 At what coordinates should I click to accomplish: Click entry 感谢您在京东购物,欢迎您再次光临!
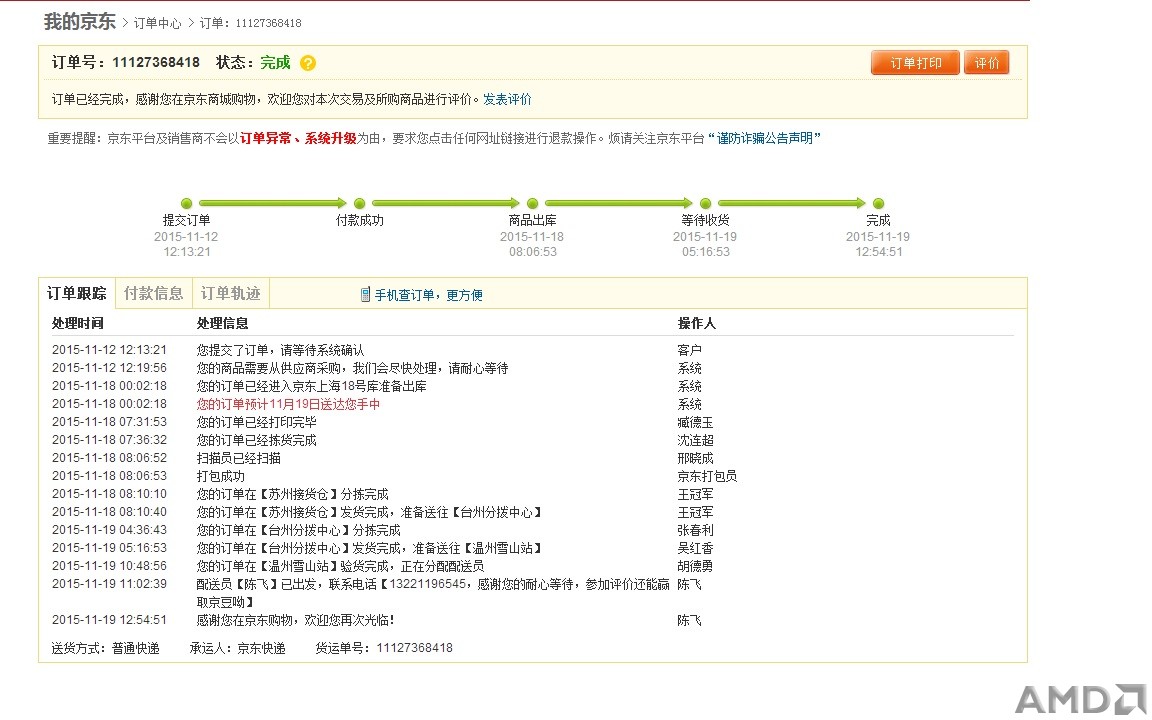click(x=295, y=620)
